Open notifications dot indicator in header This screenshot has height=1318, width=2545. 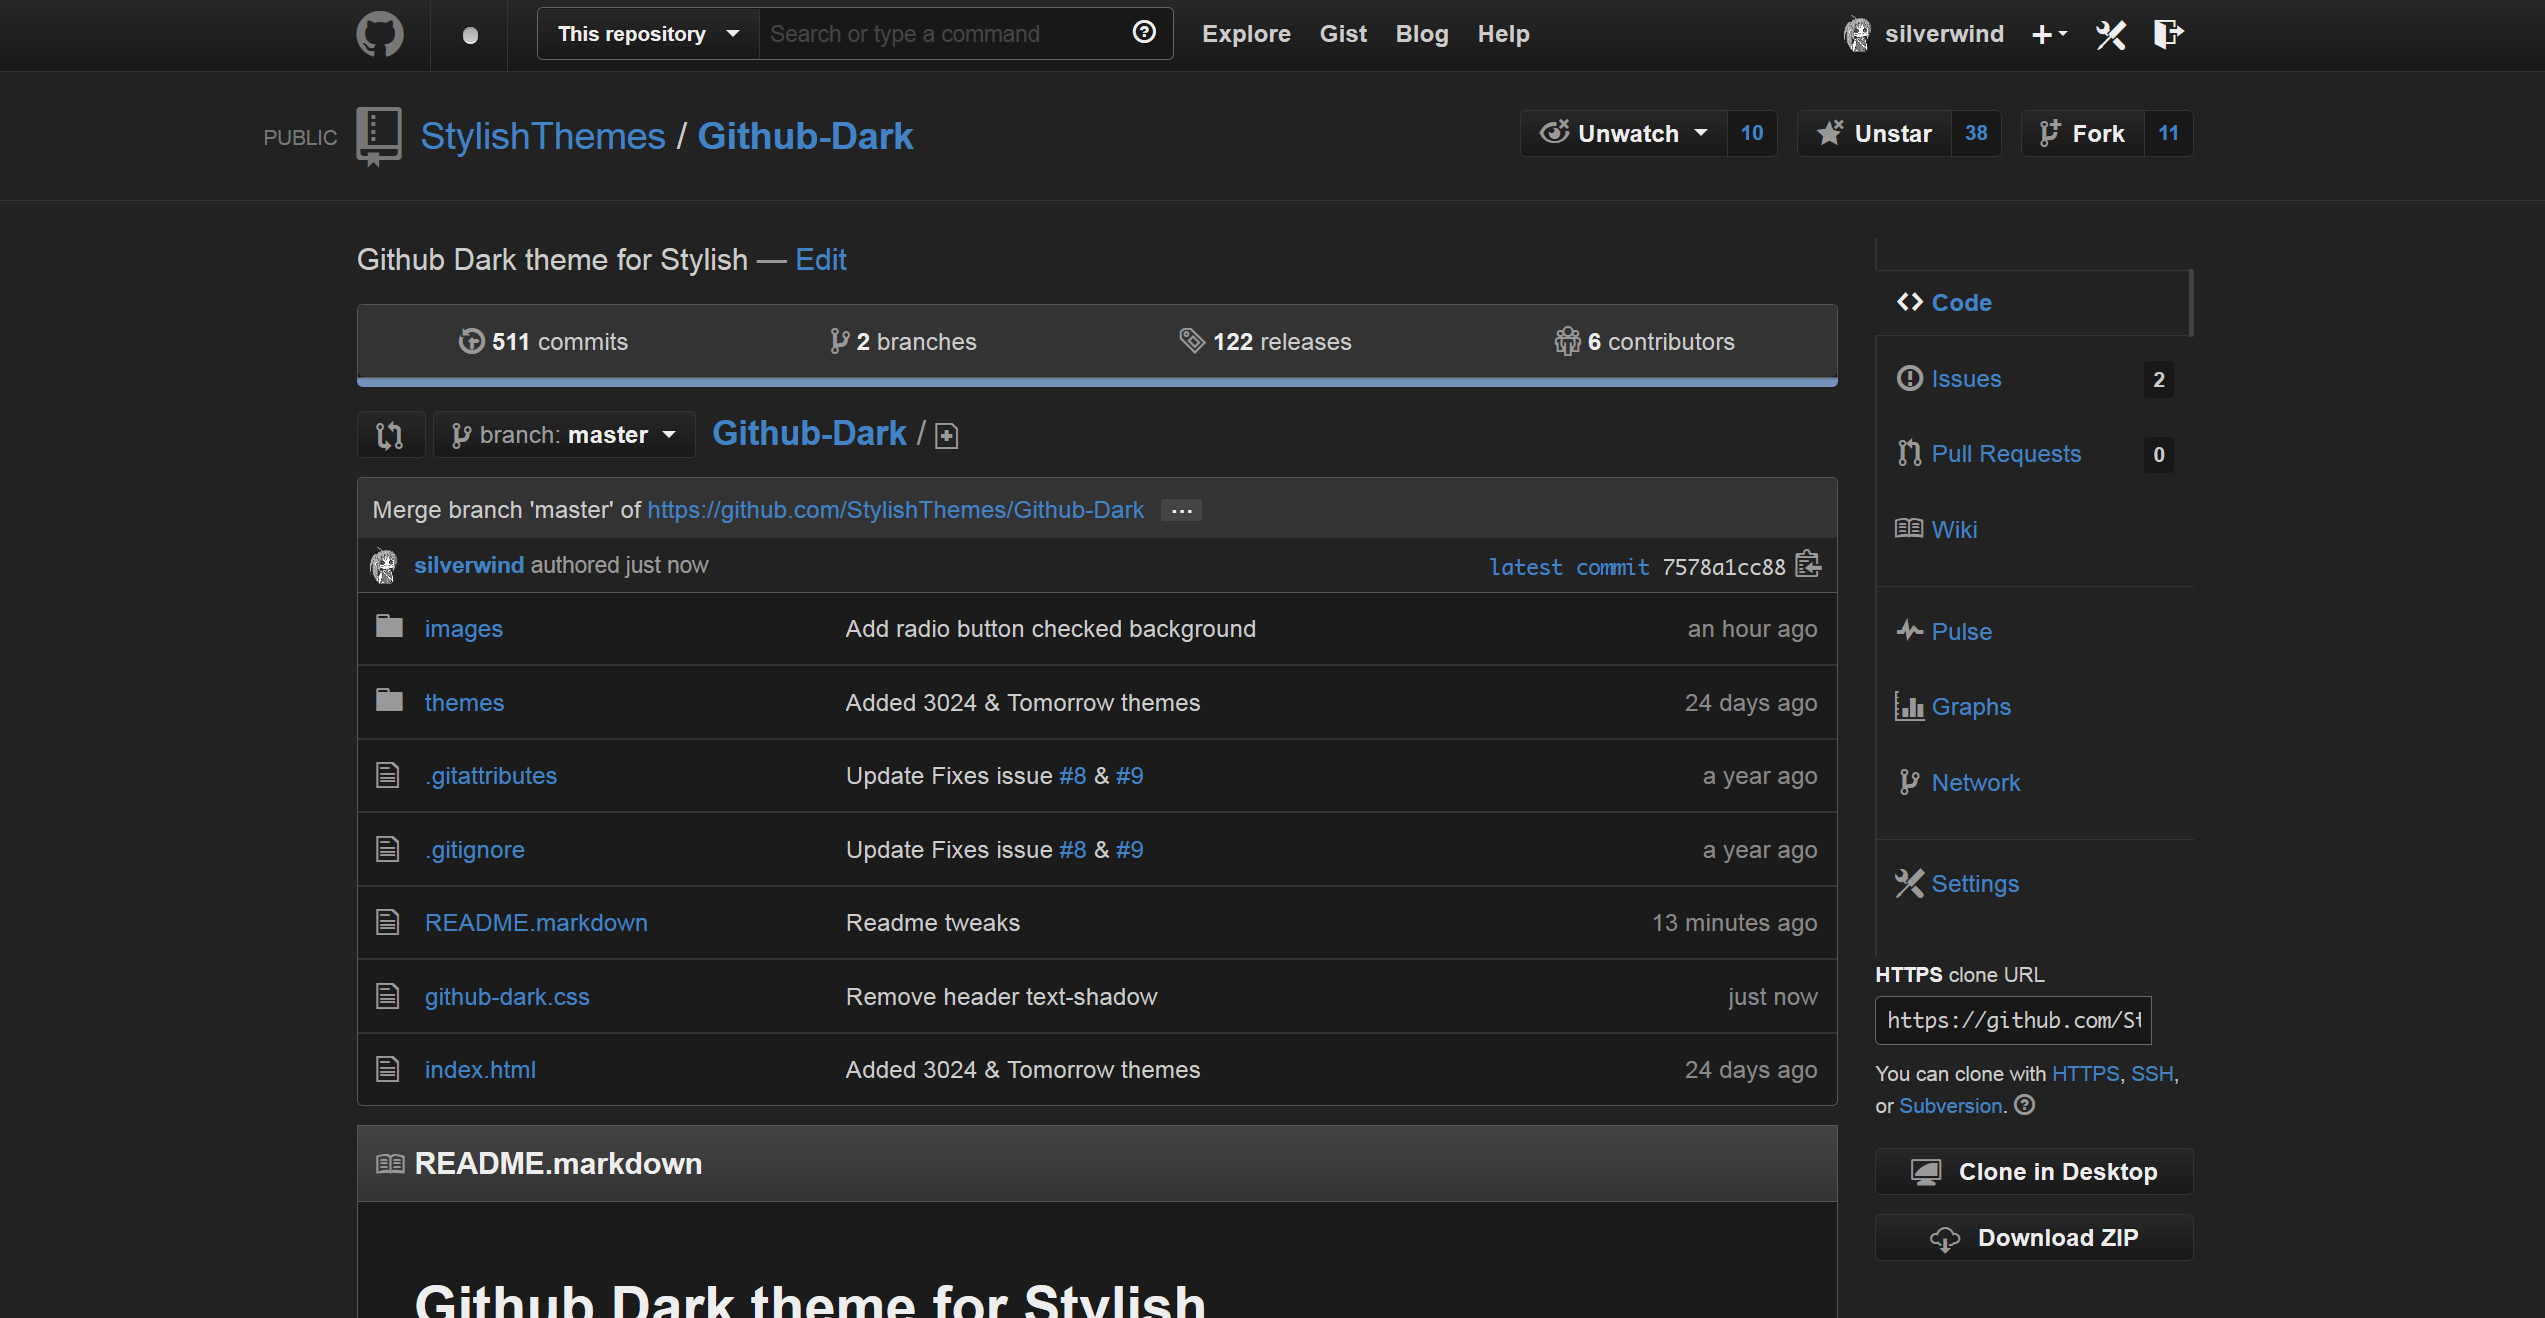[470, 36]
